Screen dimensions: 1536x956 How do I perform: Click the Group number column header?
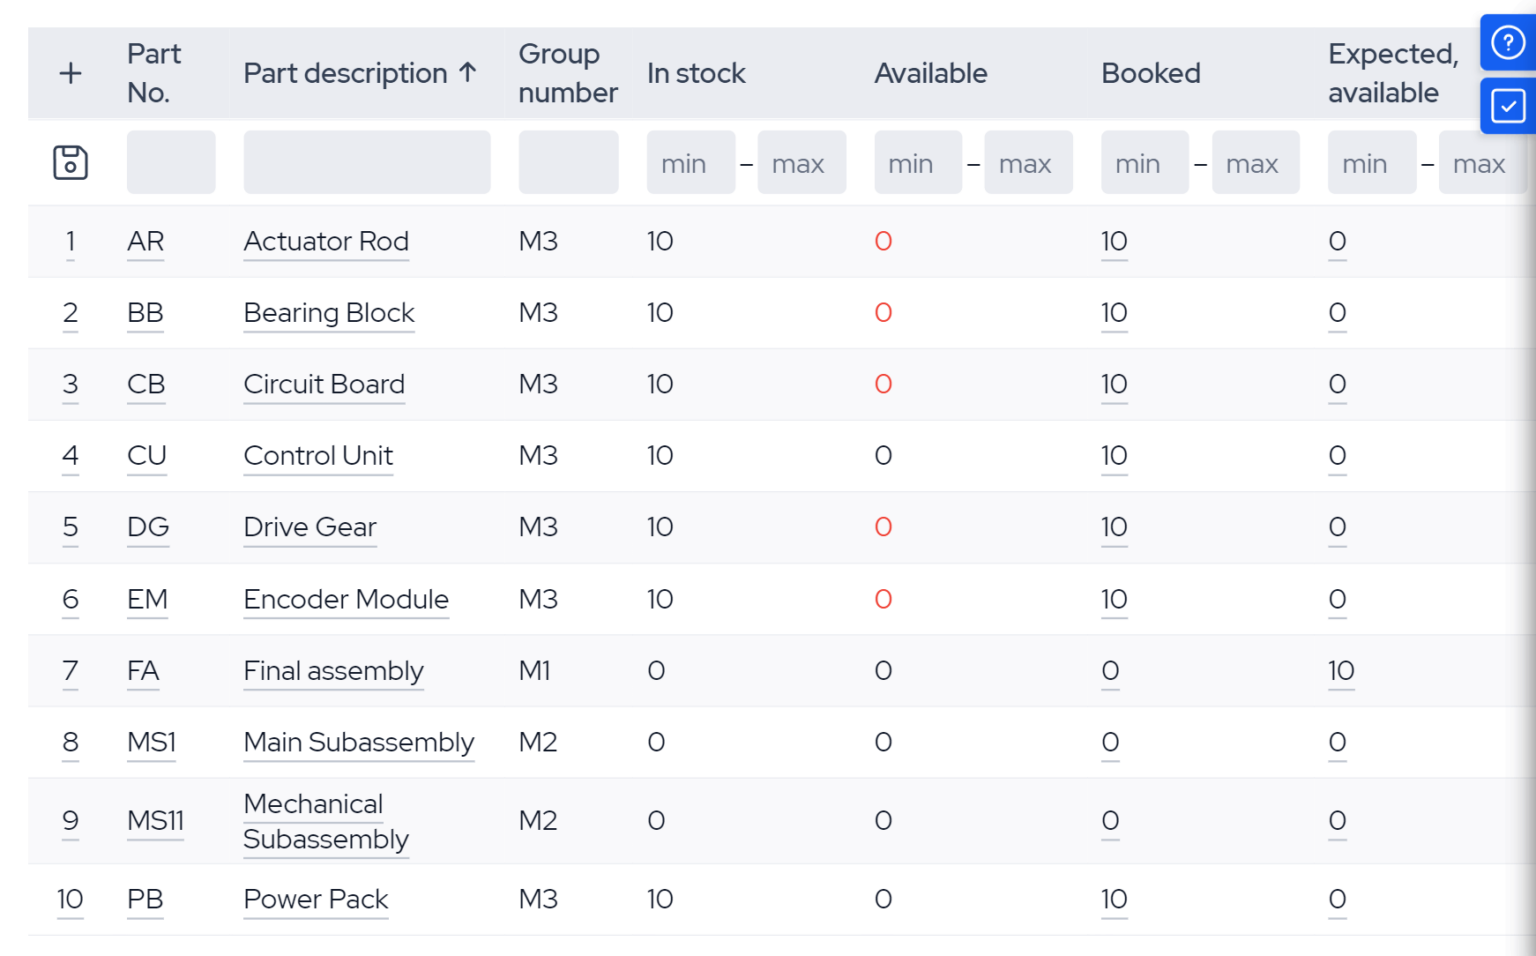pos(567,73)
